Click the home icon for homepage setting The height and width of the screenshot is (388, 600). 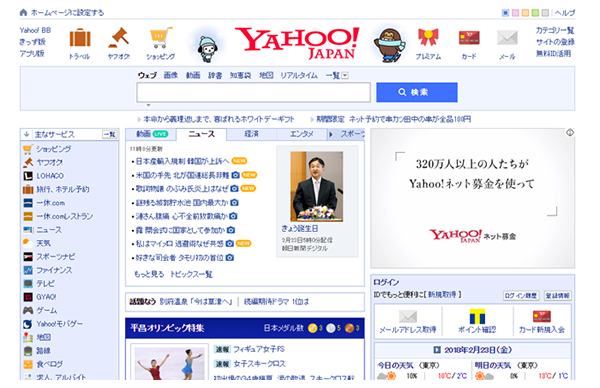[23, 13]
